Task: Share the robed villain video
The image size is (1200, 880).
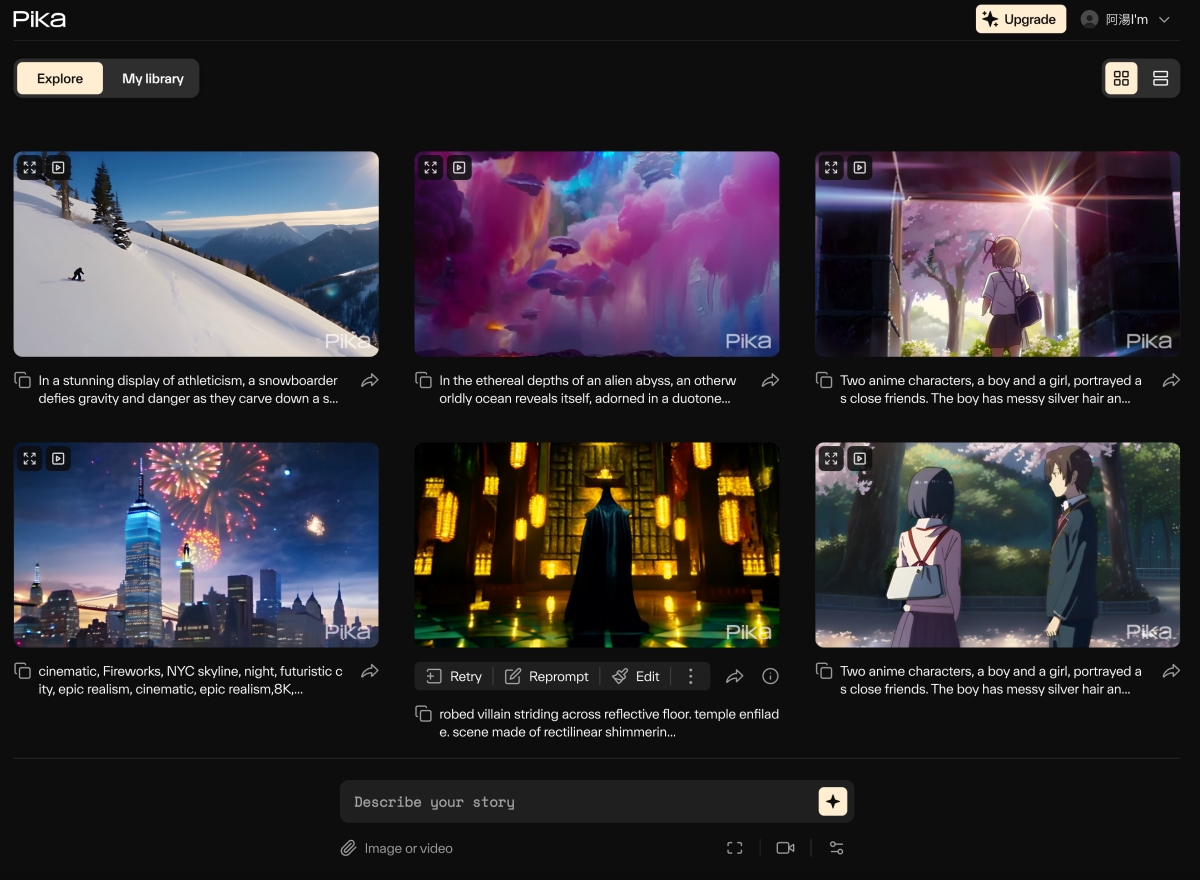Action: 735,676
